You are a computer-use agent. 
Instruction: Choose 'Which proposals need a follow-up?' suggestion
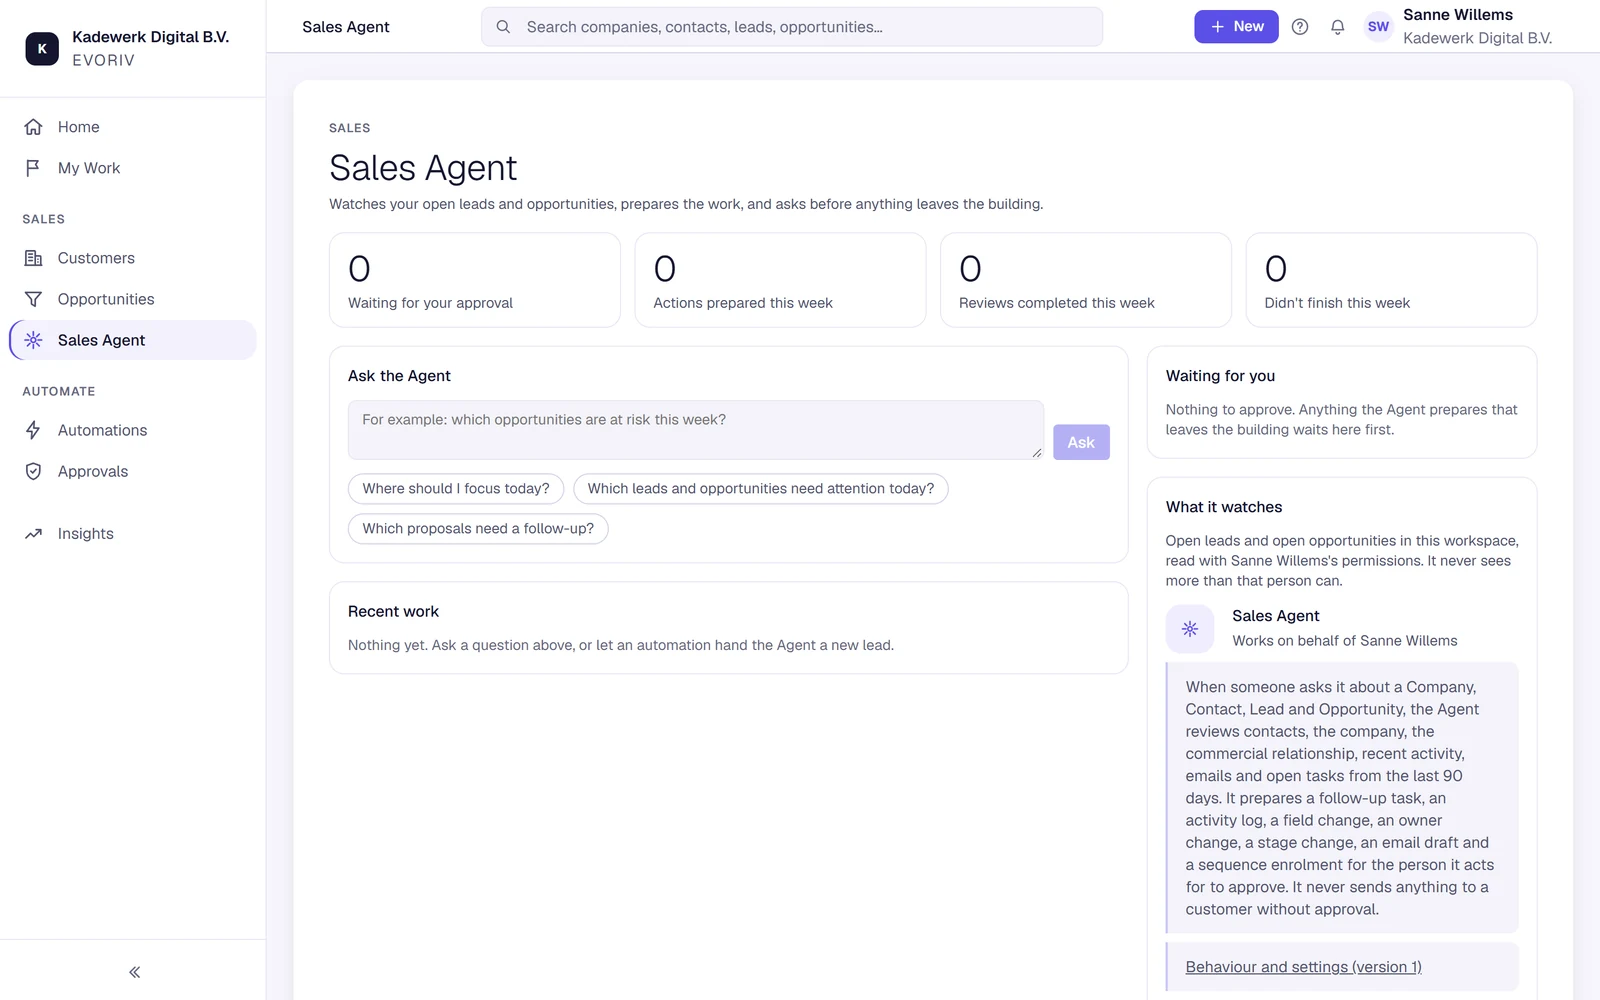click(x=478, y=529)
